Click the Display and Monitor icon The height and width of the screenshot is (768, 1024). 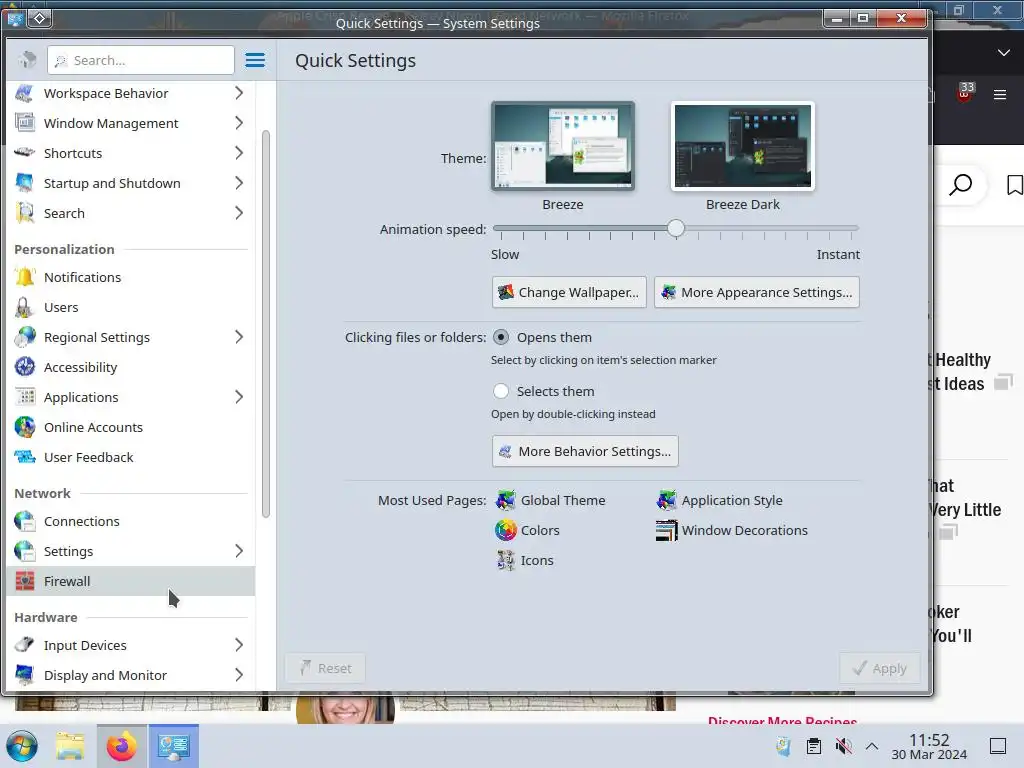click(x=25, y=675)
